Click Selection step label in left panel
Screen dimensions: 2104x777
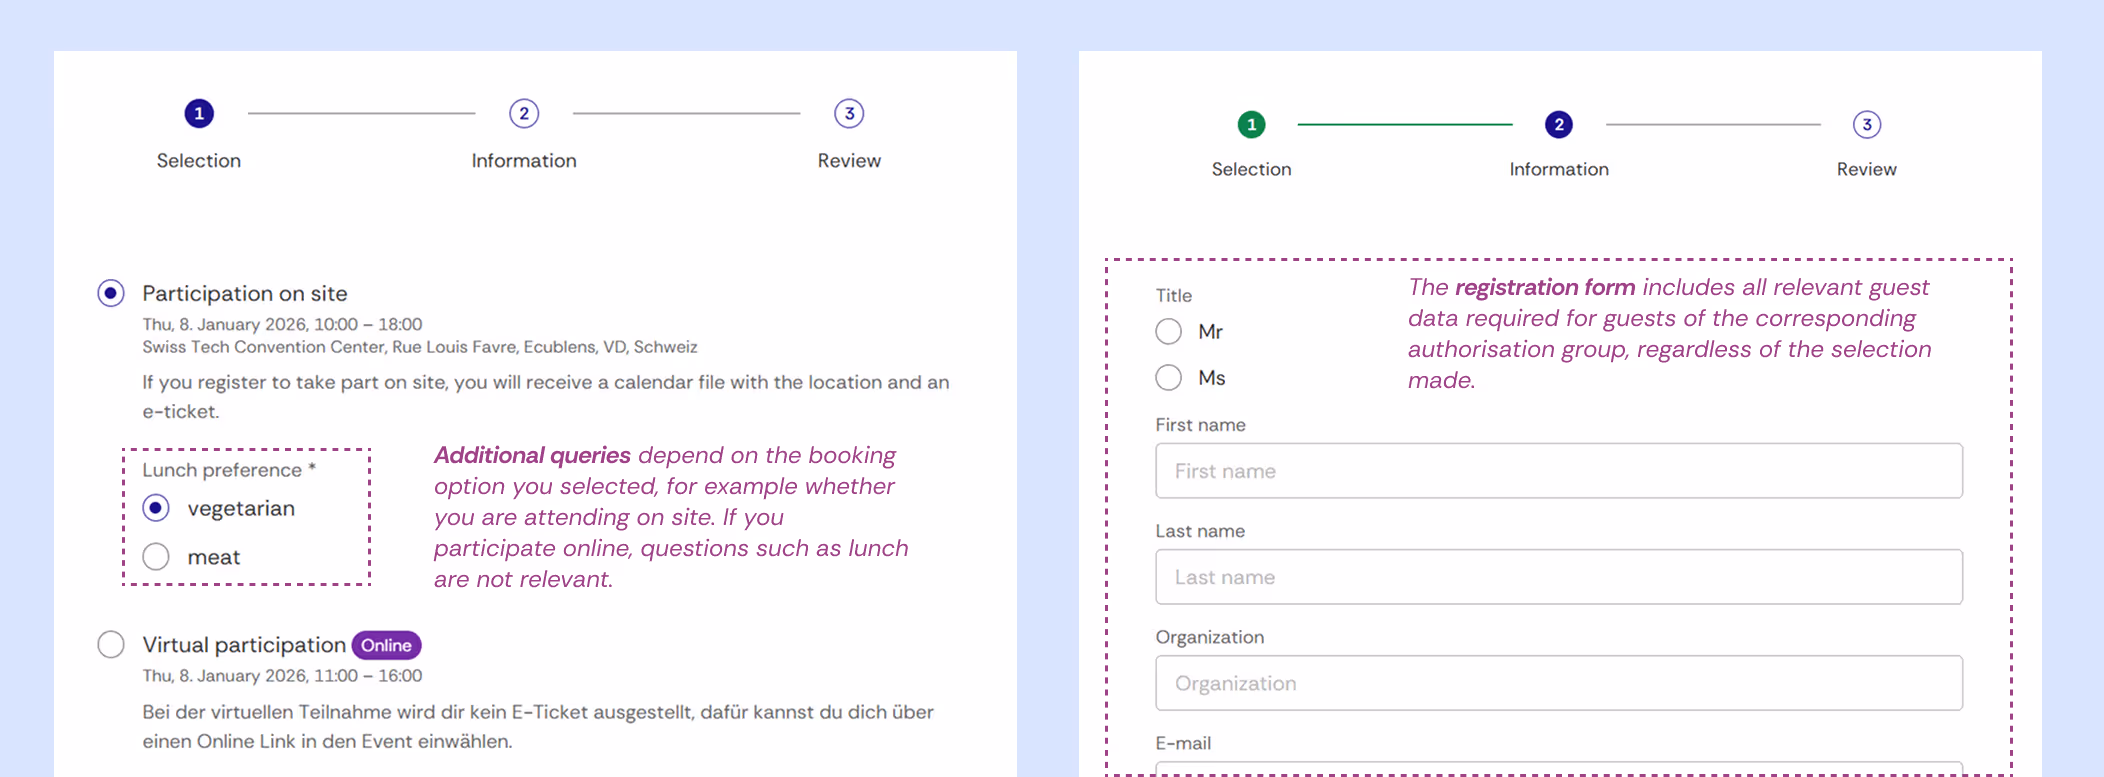[x=199, y=160]
